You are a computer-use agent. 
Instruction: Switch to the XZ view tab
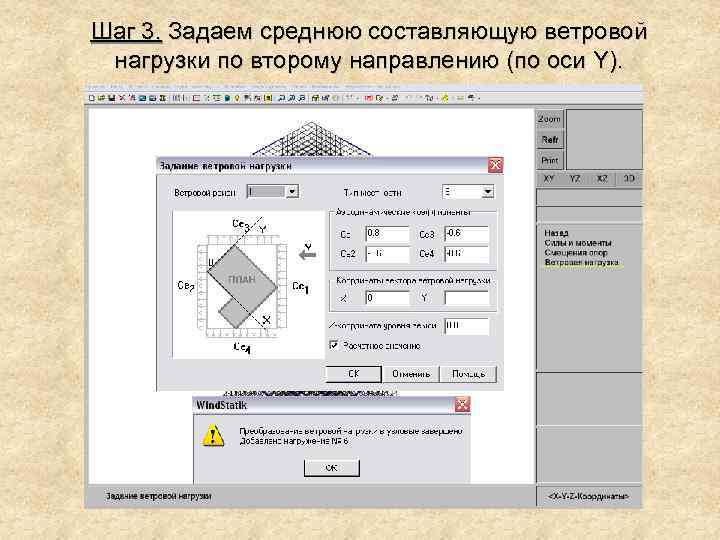pos(602,179)
